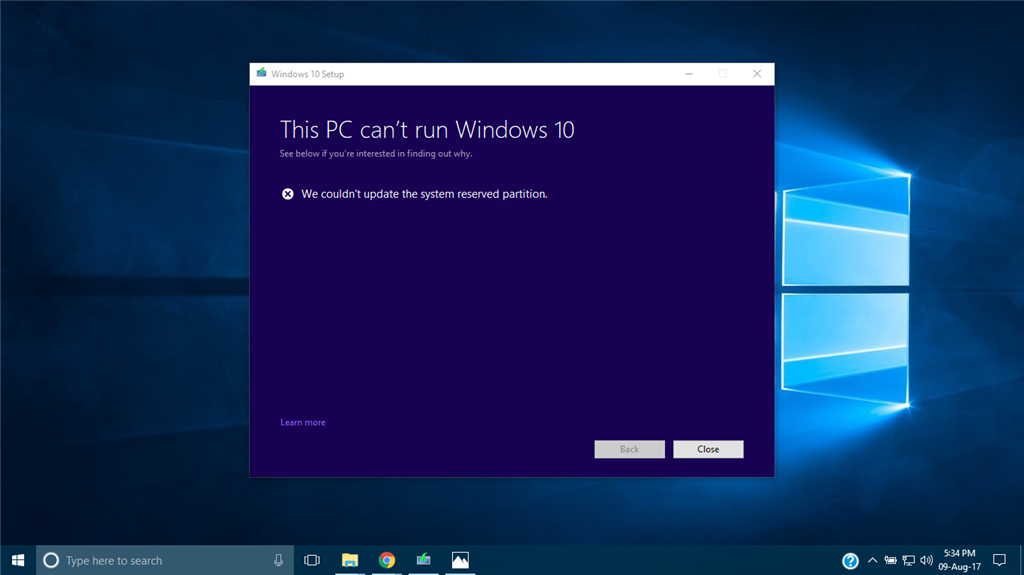
Task: Expand the hidden system tray icons chevron
Action: 872,560
